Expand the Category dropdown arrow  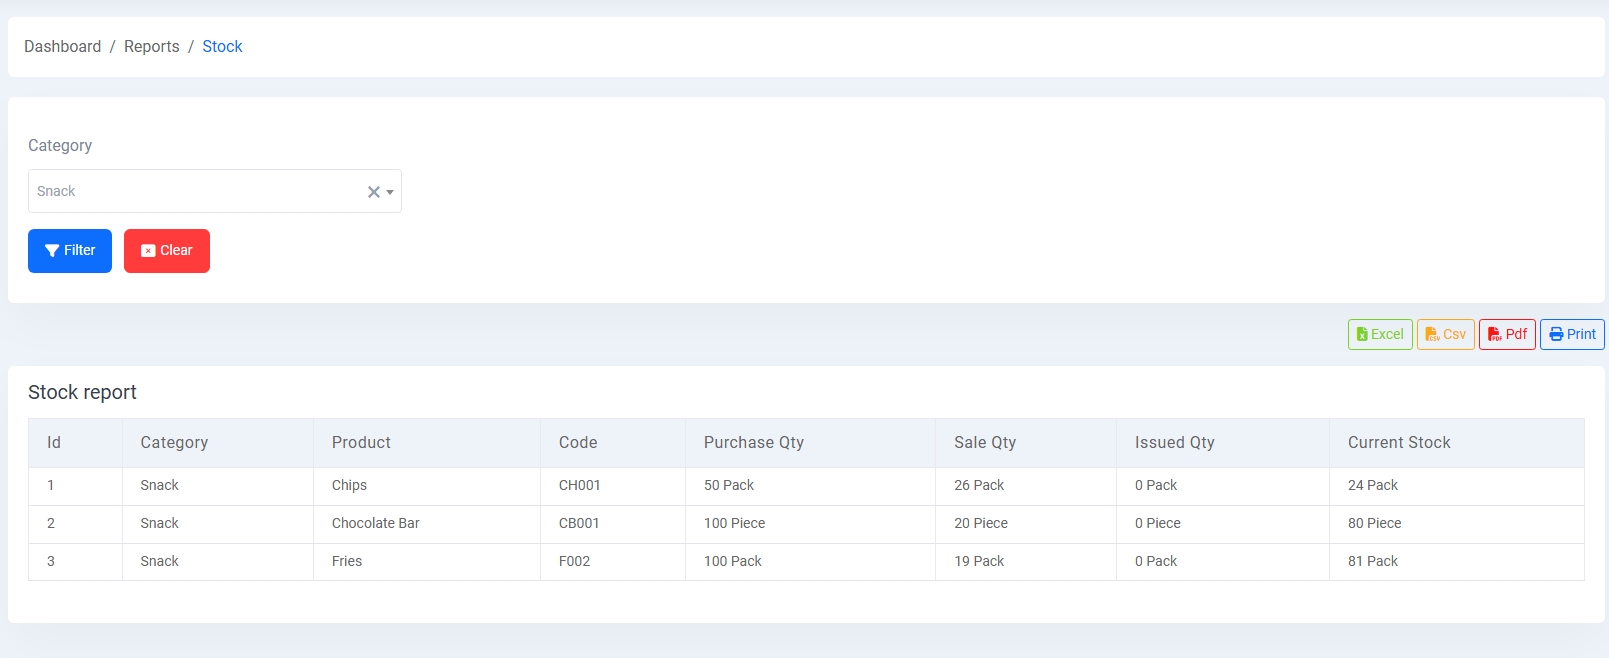click(x=390, y=192)
